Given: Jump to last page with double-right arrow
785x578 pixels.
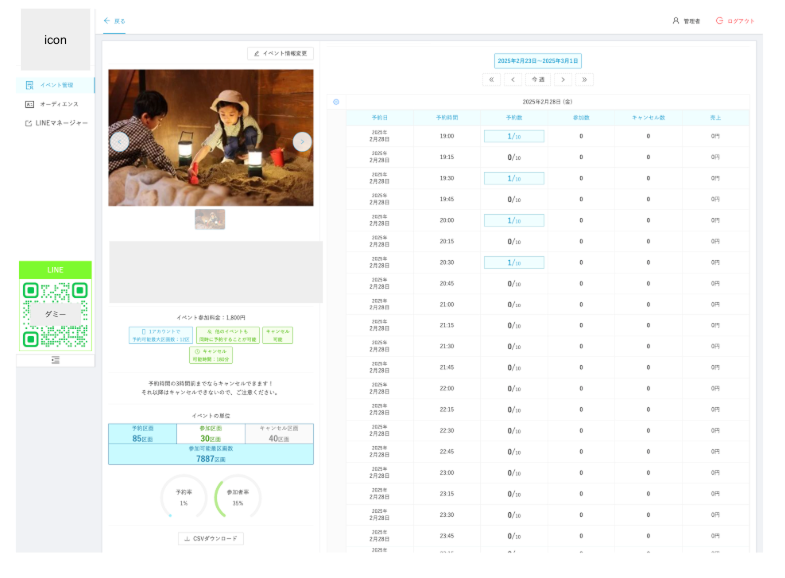Looking at the screenshot, I should (x=584, y=79).
